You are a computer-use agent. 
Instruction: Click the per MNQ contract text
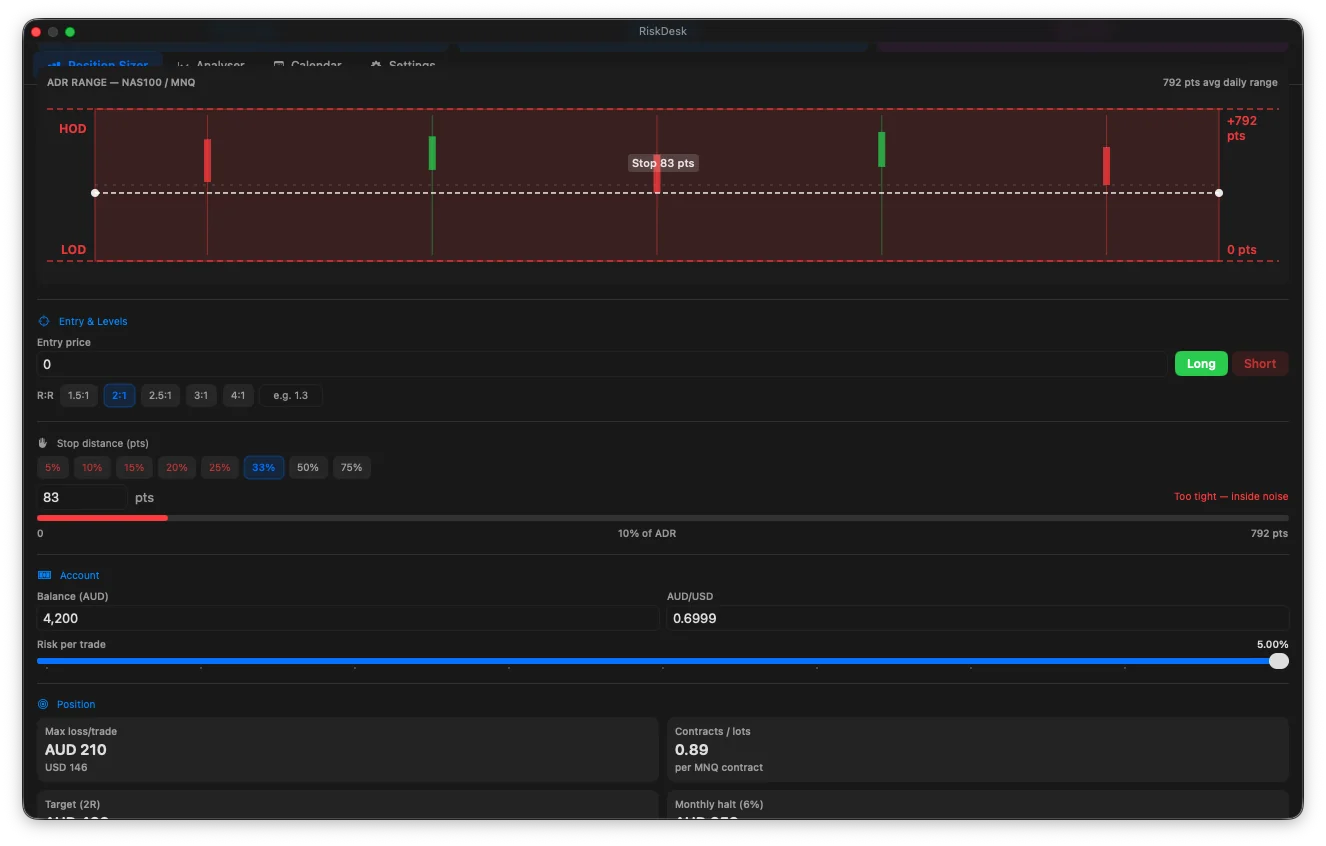(719, 768)
